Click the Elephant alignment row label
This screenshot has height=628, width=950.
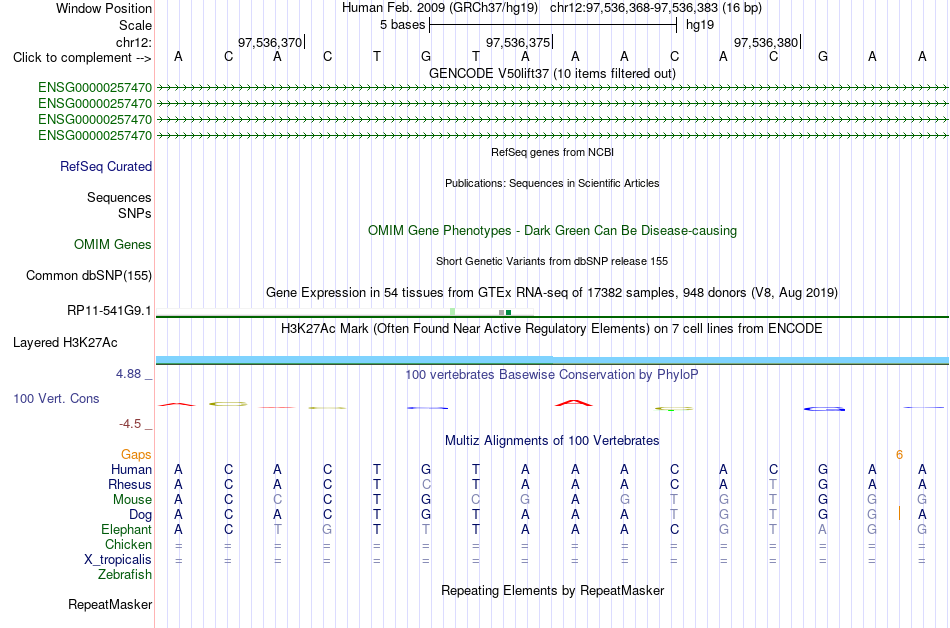127,530
